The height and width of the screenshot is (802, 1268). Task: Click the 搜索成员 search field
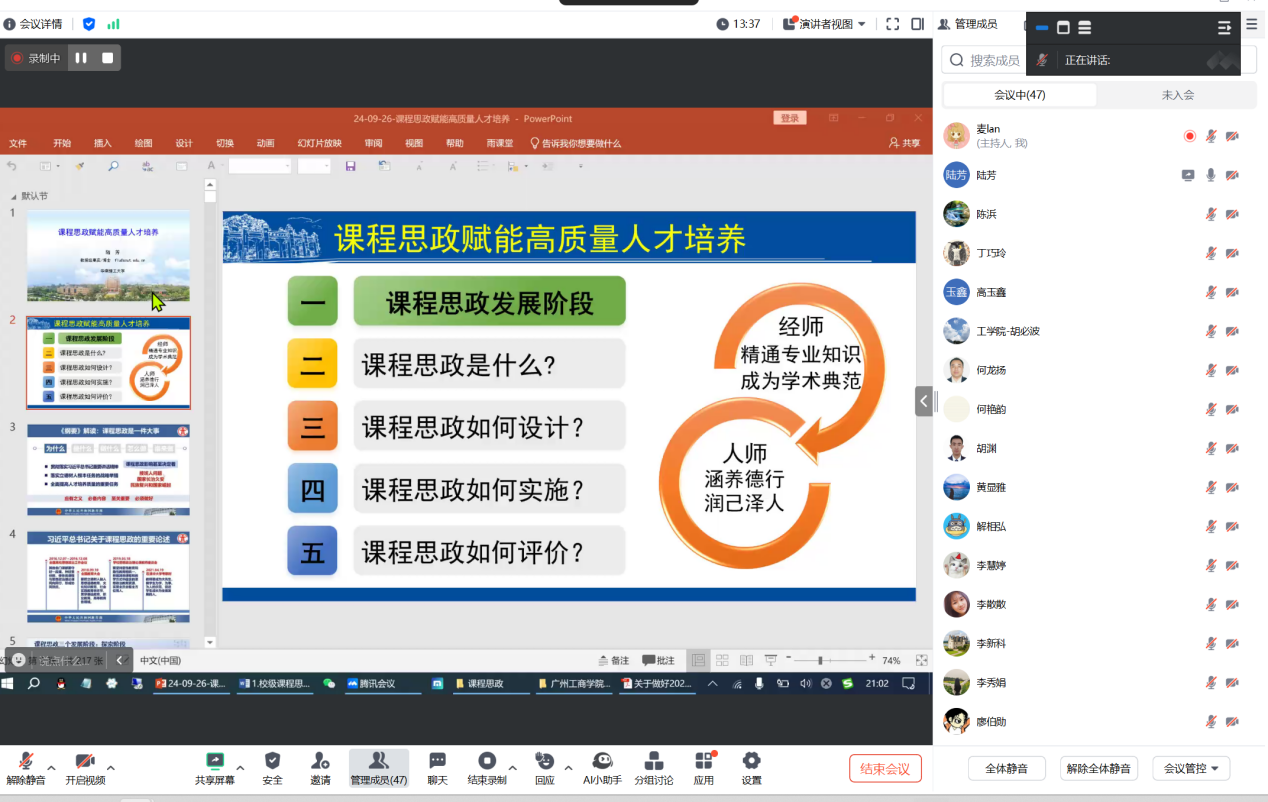click(x=995, y=60)
